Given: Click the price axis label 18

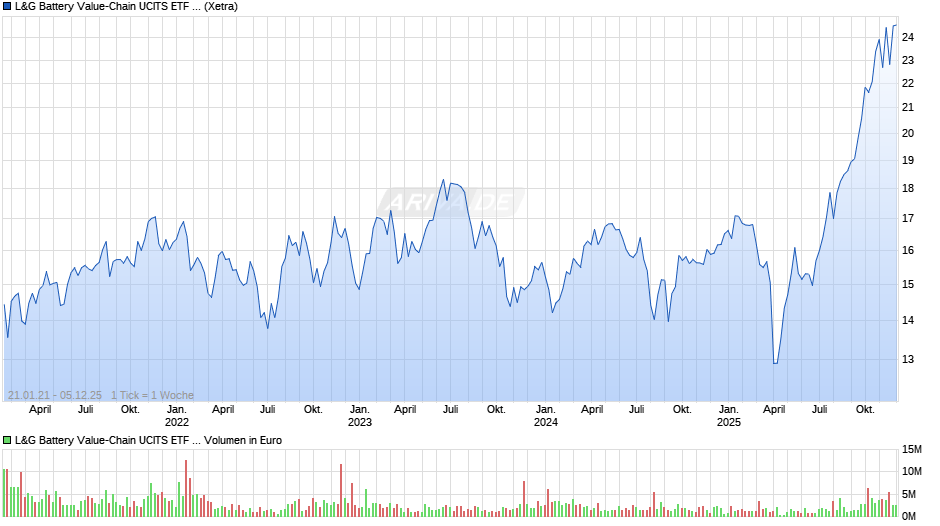Looking at the screenshot, I should [x=908, y=188].
